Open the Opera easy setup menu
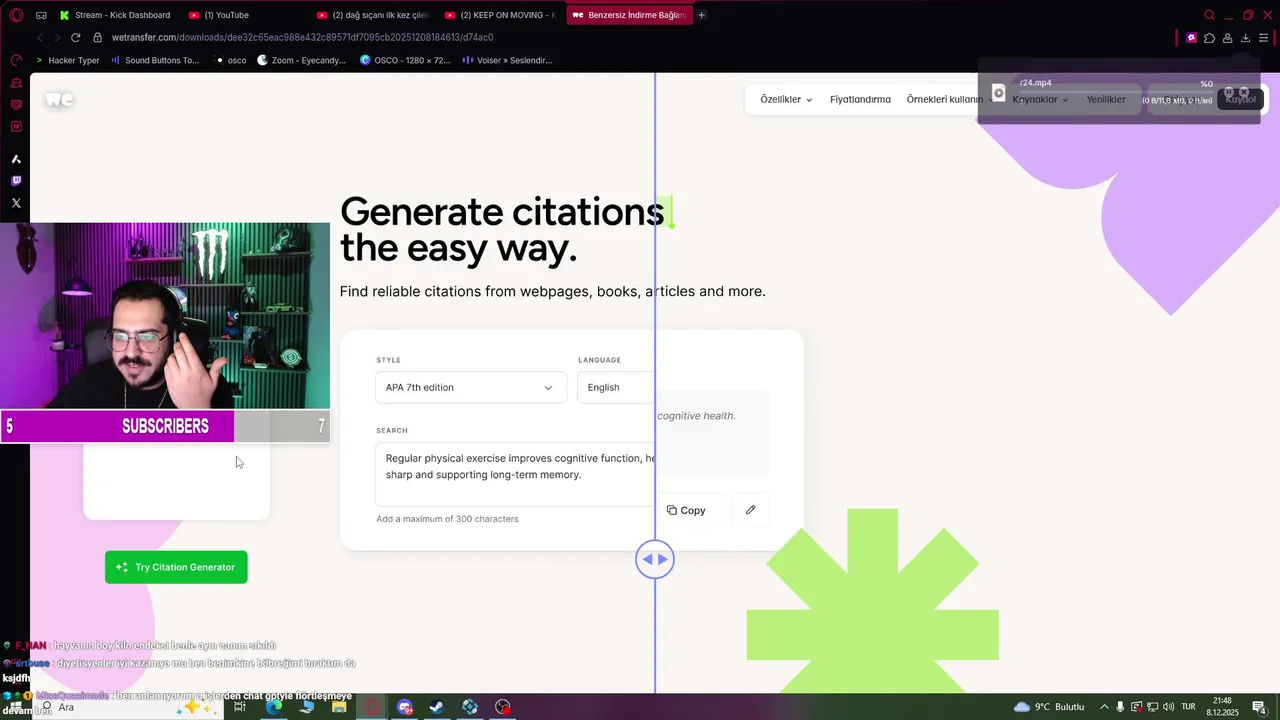Screen dimensions: 1280x720 pyautogui.click(x=1263, y=38)
